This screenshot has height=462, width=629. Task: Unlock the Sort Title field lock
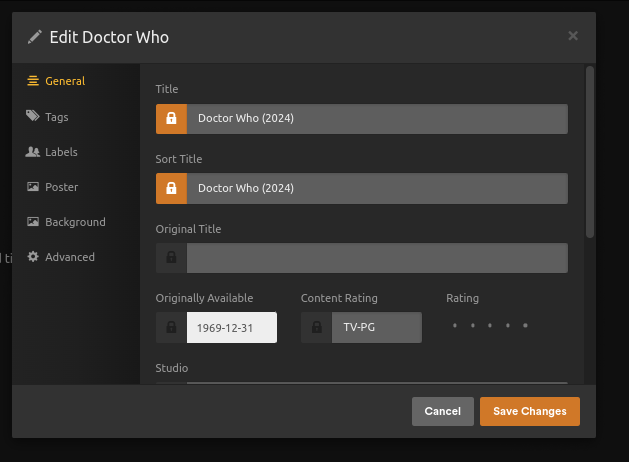(171, 188)
